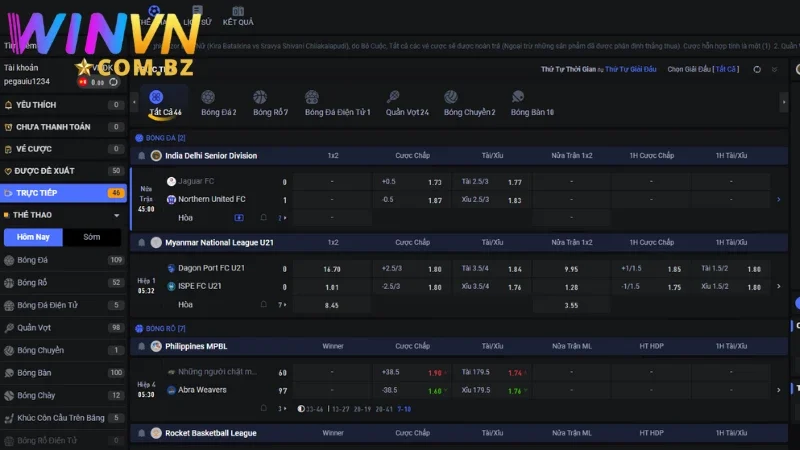
Task: Select the Bóng Rổ 7 basketball icon
Action: tap(270, 103)
